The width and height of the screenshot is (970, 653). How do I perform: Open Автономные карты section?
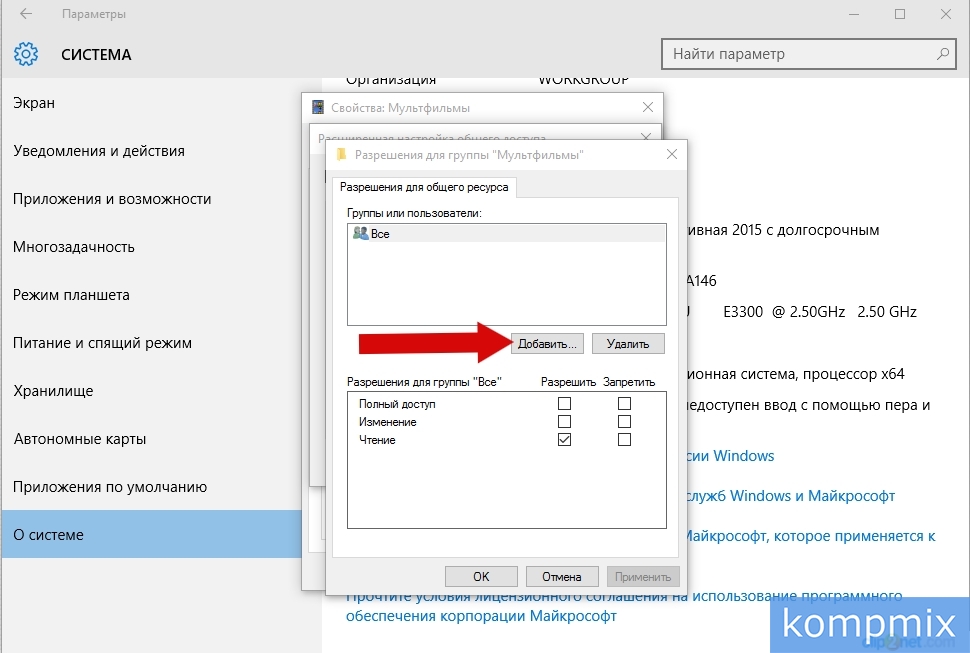[152, 439]
